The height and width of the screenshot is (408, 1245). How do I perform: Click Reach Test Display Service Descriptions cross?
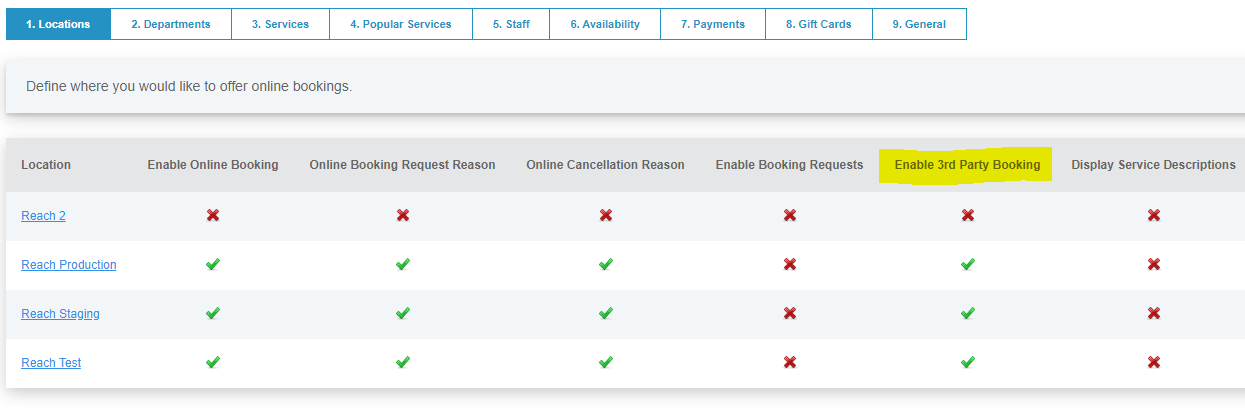(x=1154, y=362)
